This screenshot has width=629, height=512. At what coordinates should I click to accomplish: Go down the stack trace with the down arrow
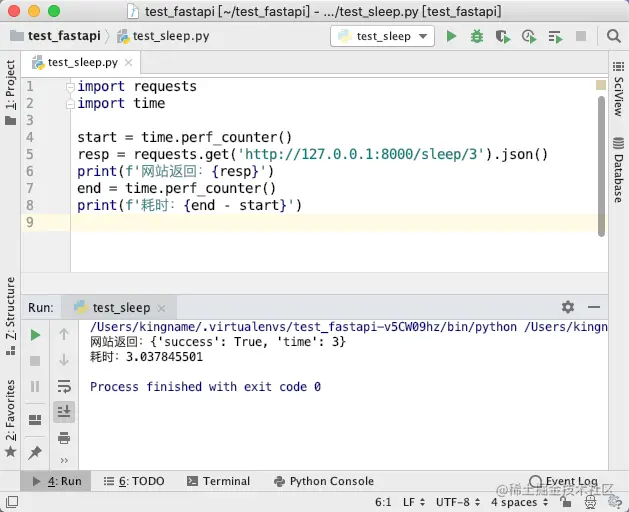(x=64, y=360)
